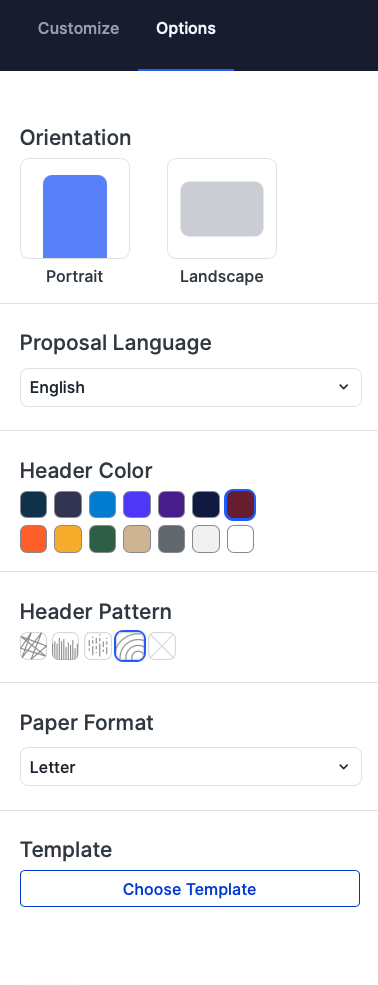Select the concentric arcs header pattern
Screen dimensions: 378x985
(x=130, y=646)
